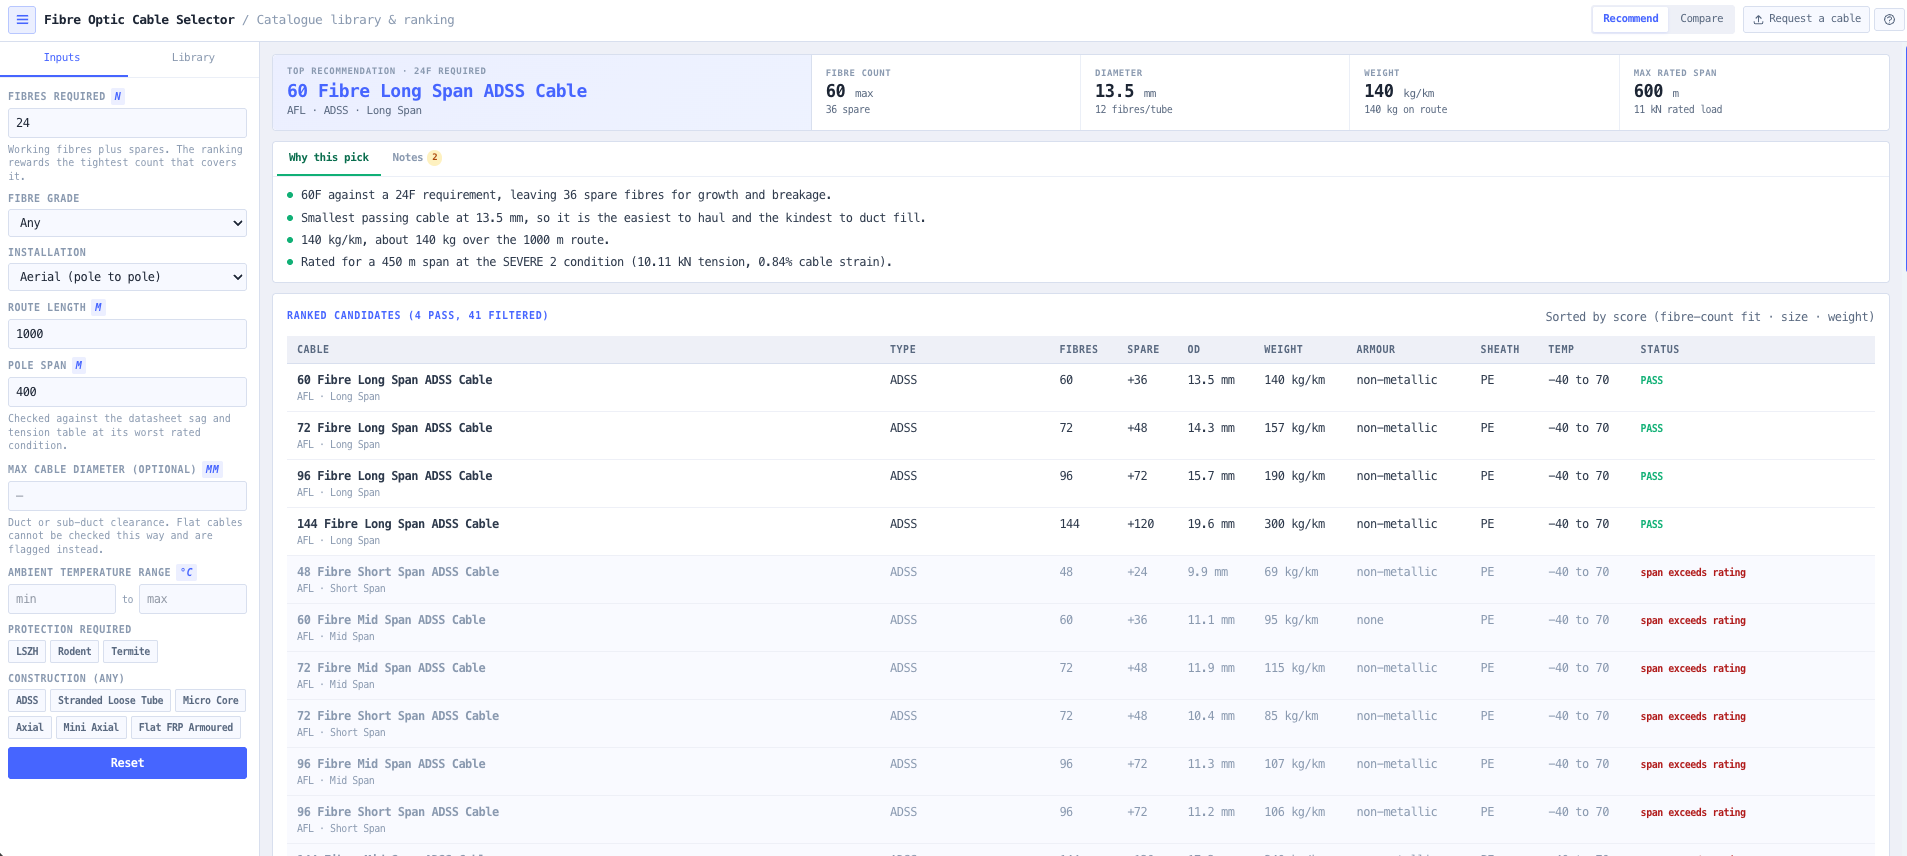Toggle the Micro Core construction chip

click(x=211, y=701)
